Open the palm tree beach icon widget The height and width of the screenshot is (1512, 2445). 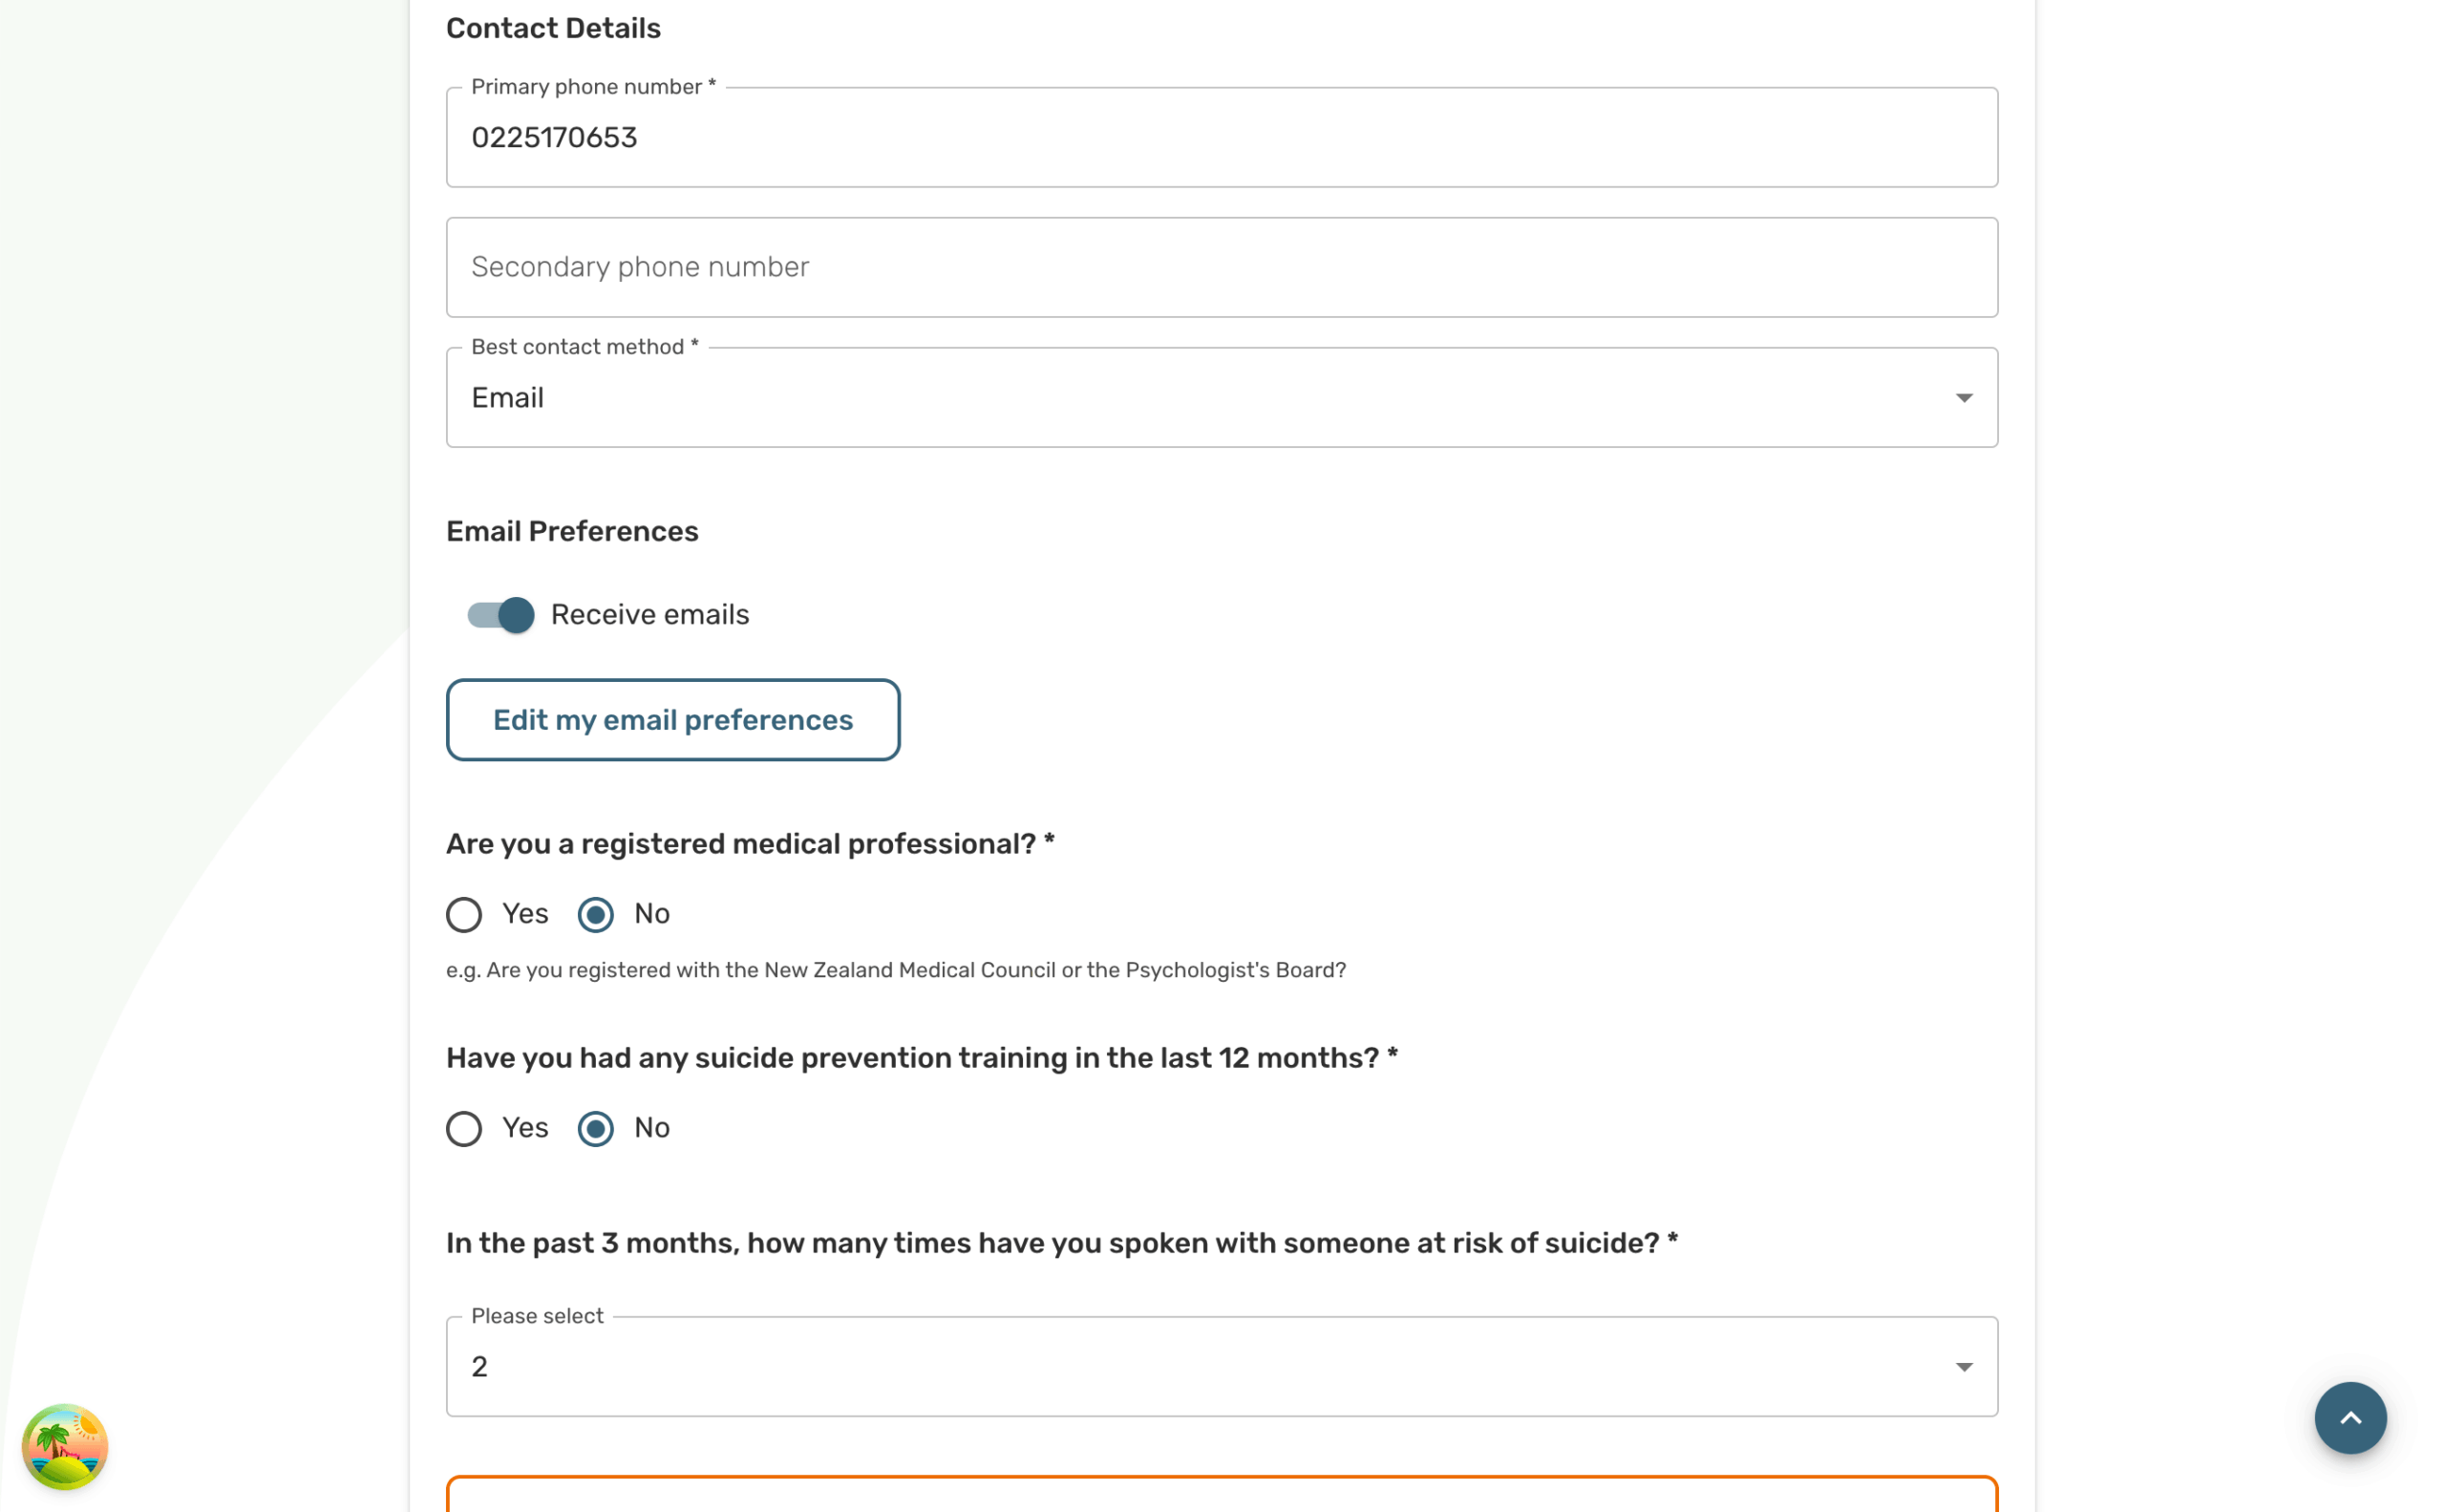click(x=65, y=1446)
